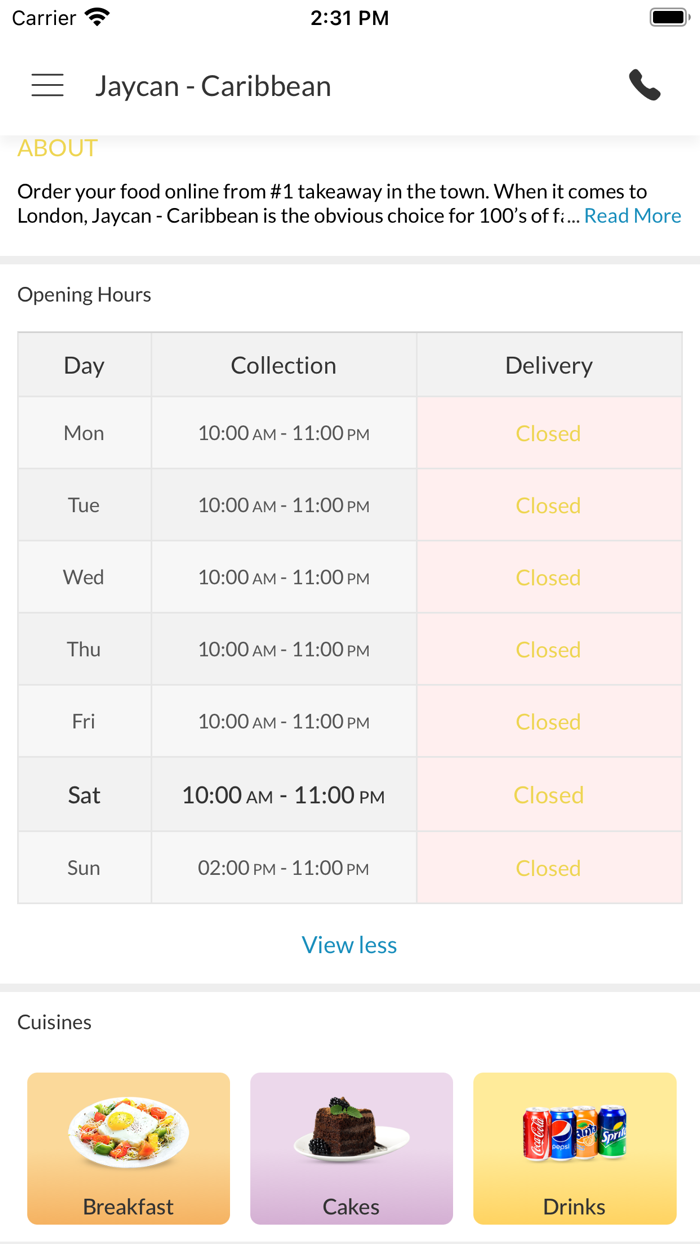The image size is (700, 1244).
Task: Tap the Cuisines section label
Action: (x=54, y=1022)
